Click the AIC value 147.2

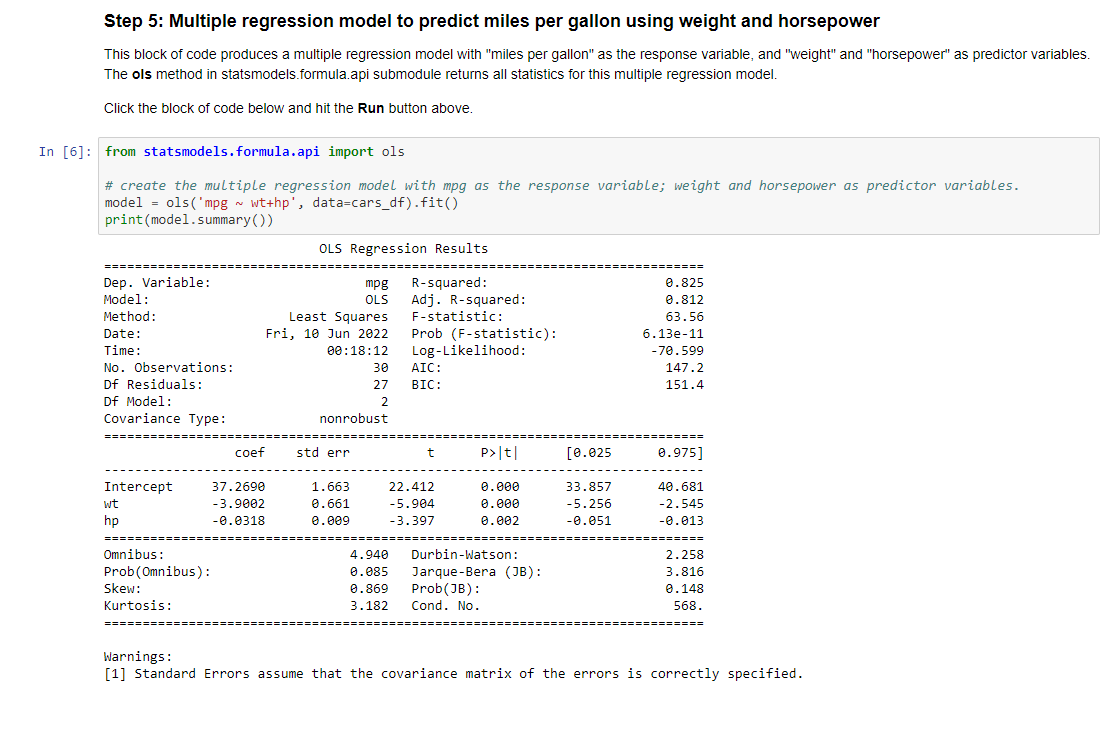[687, 367]
